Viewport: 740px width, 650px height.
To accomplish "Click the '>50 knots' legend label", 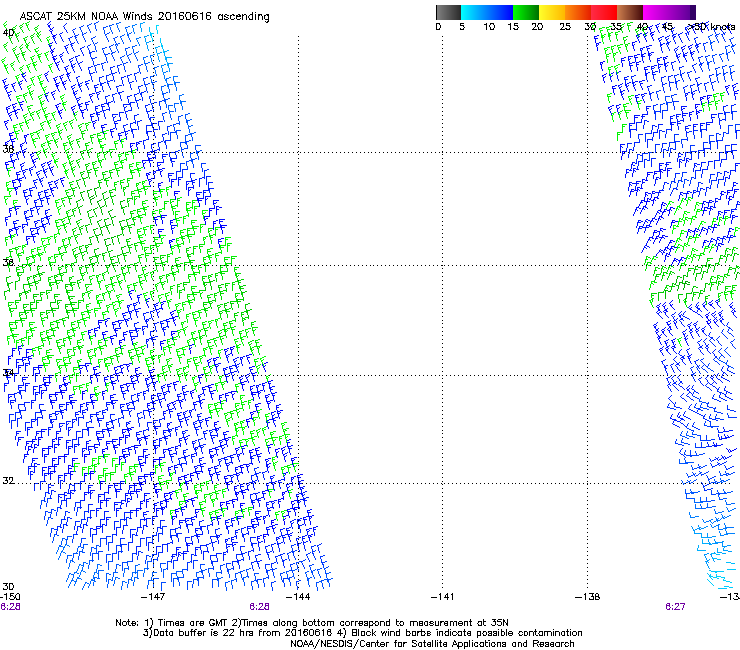I will coord(711,27).
